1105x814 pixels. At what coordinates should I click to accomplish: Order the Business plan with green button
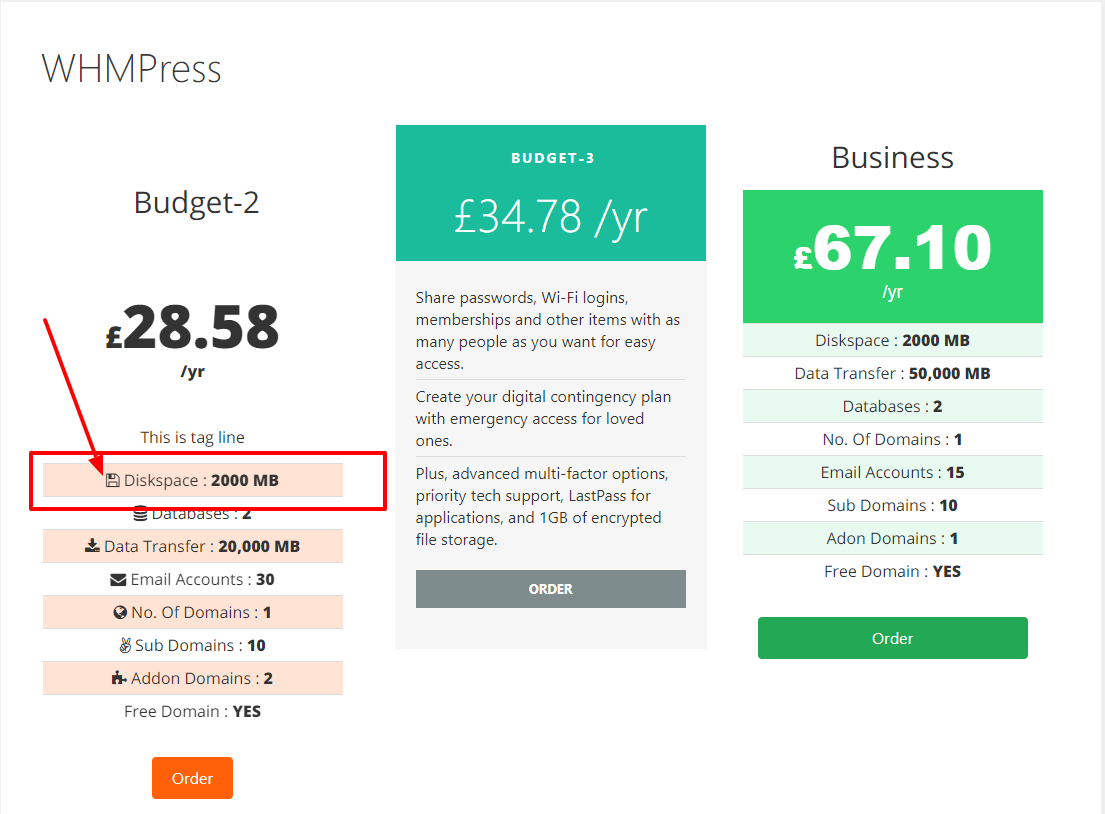tap(892, 639)
